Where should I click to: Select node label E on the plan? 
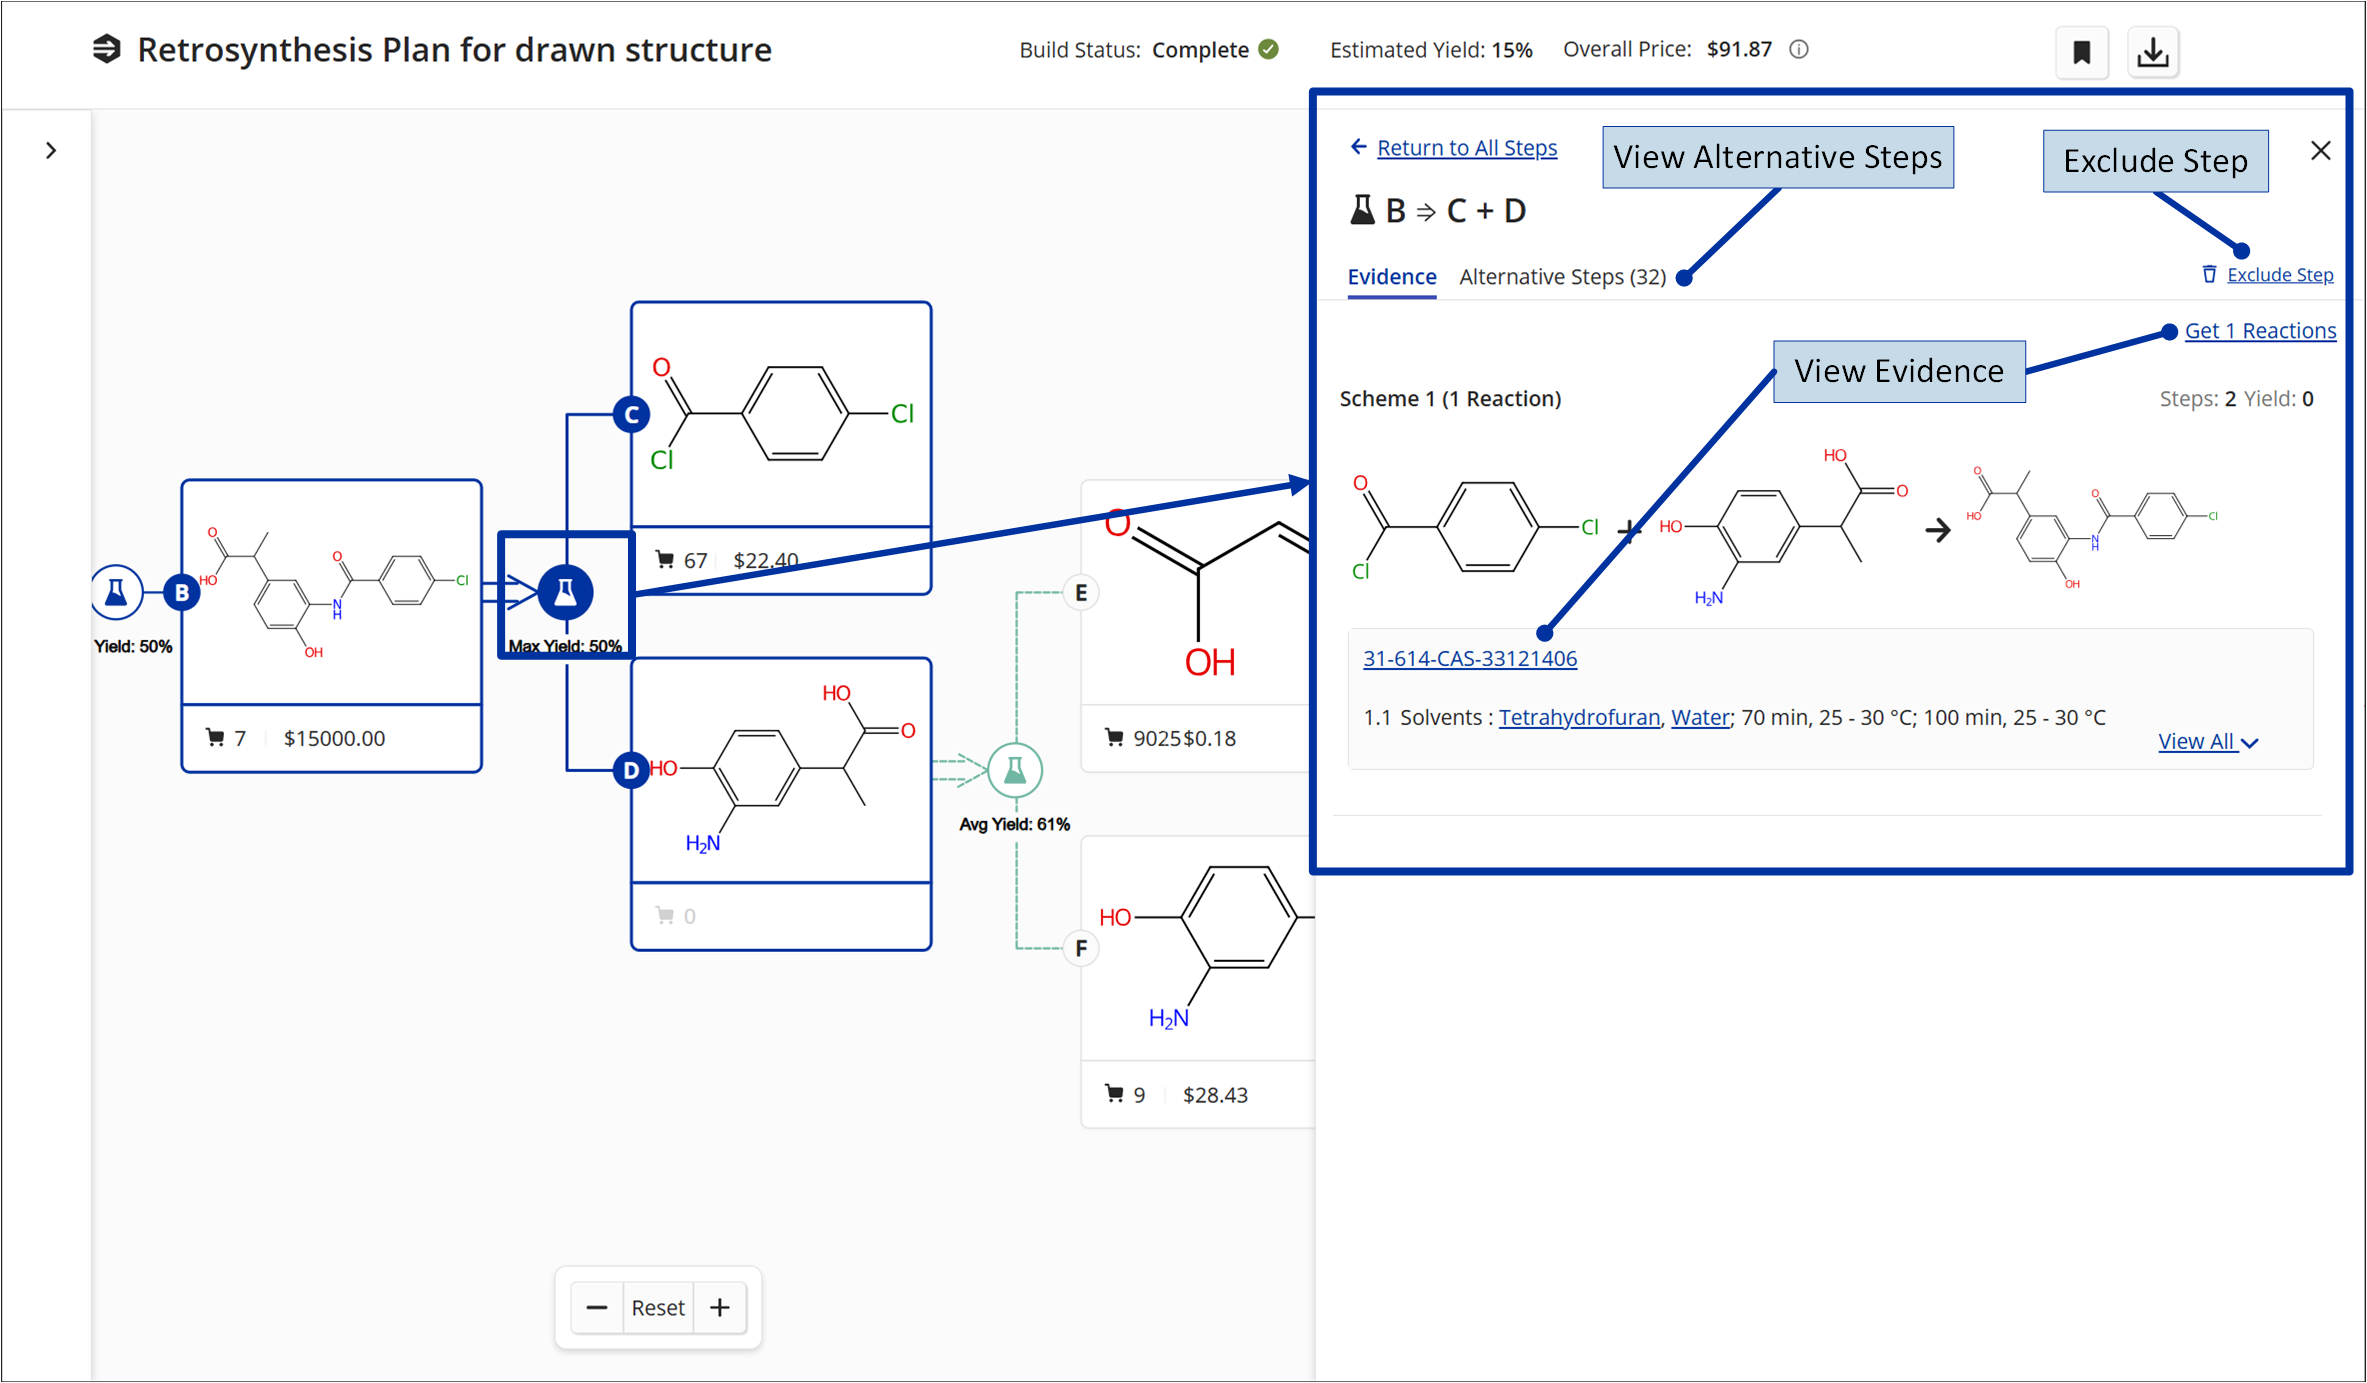coord(1081,592)
